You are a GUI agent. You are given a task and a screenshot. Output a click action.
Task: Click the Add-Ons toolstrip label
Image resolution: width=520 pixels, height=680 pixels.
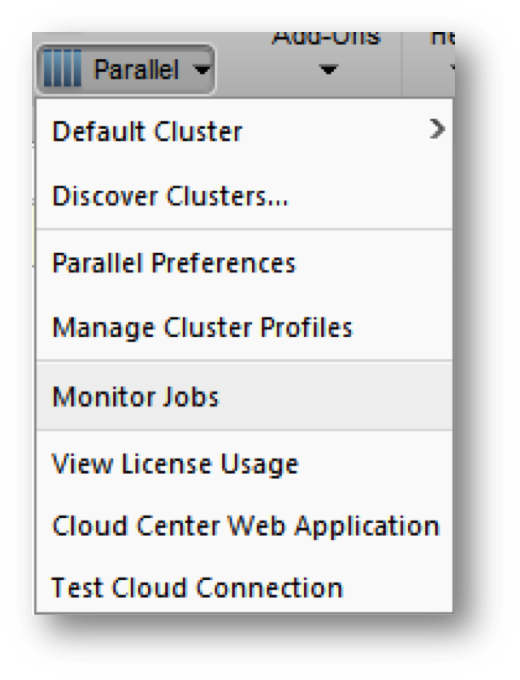point(326,38)
